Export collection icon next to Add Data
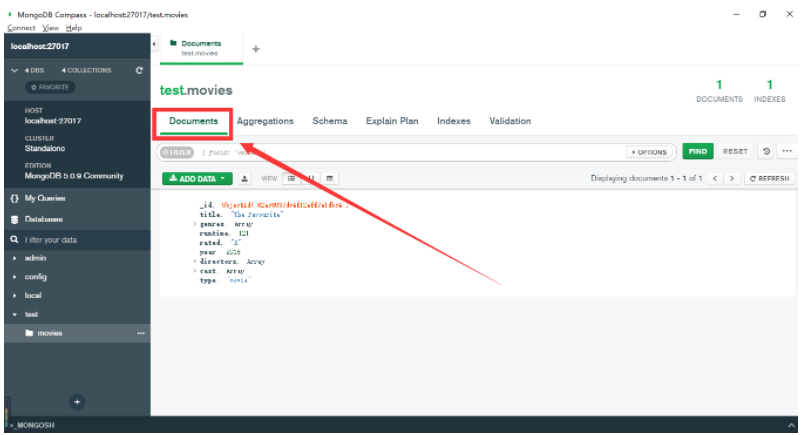The width and height of the screenshot is (803, 435). (x=245, y=179)
